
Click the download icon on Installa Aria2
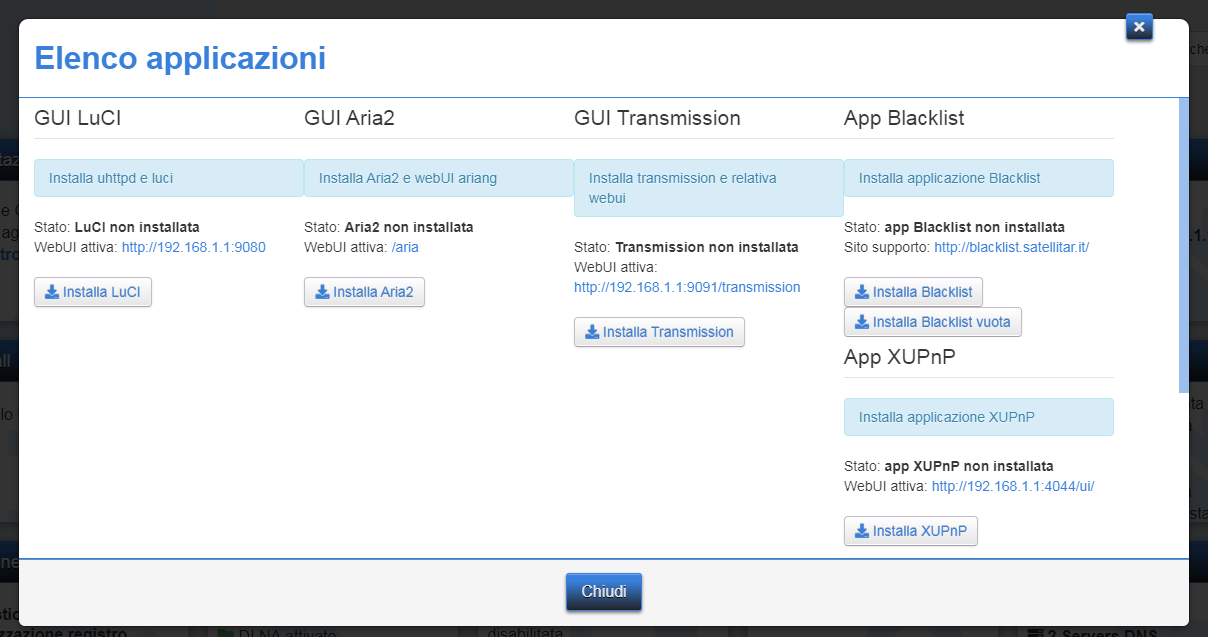[323, 292]
